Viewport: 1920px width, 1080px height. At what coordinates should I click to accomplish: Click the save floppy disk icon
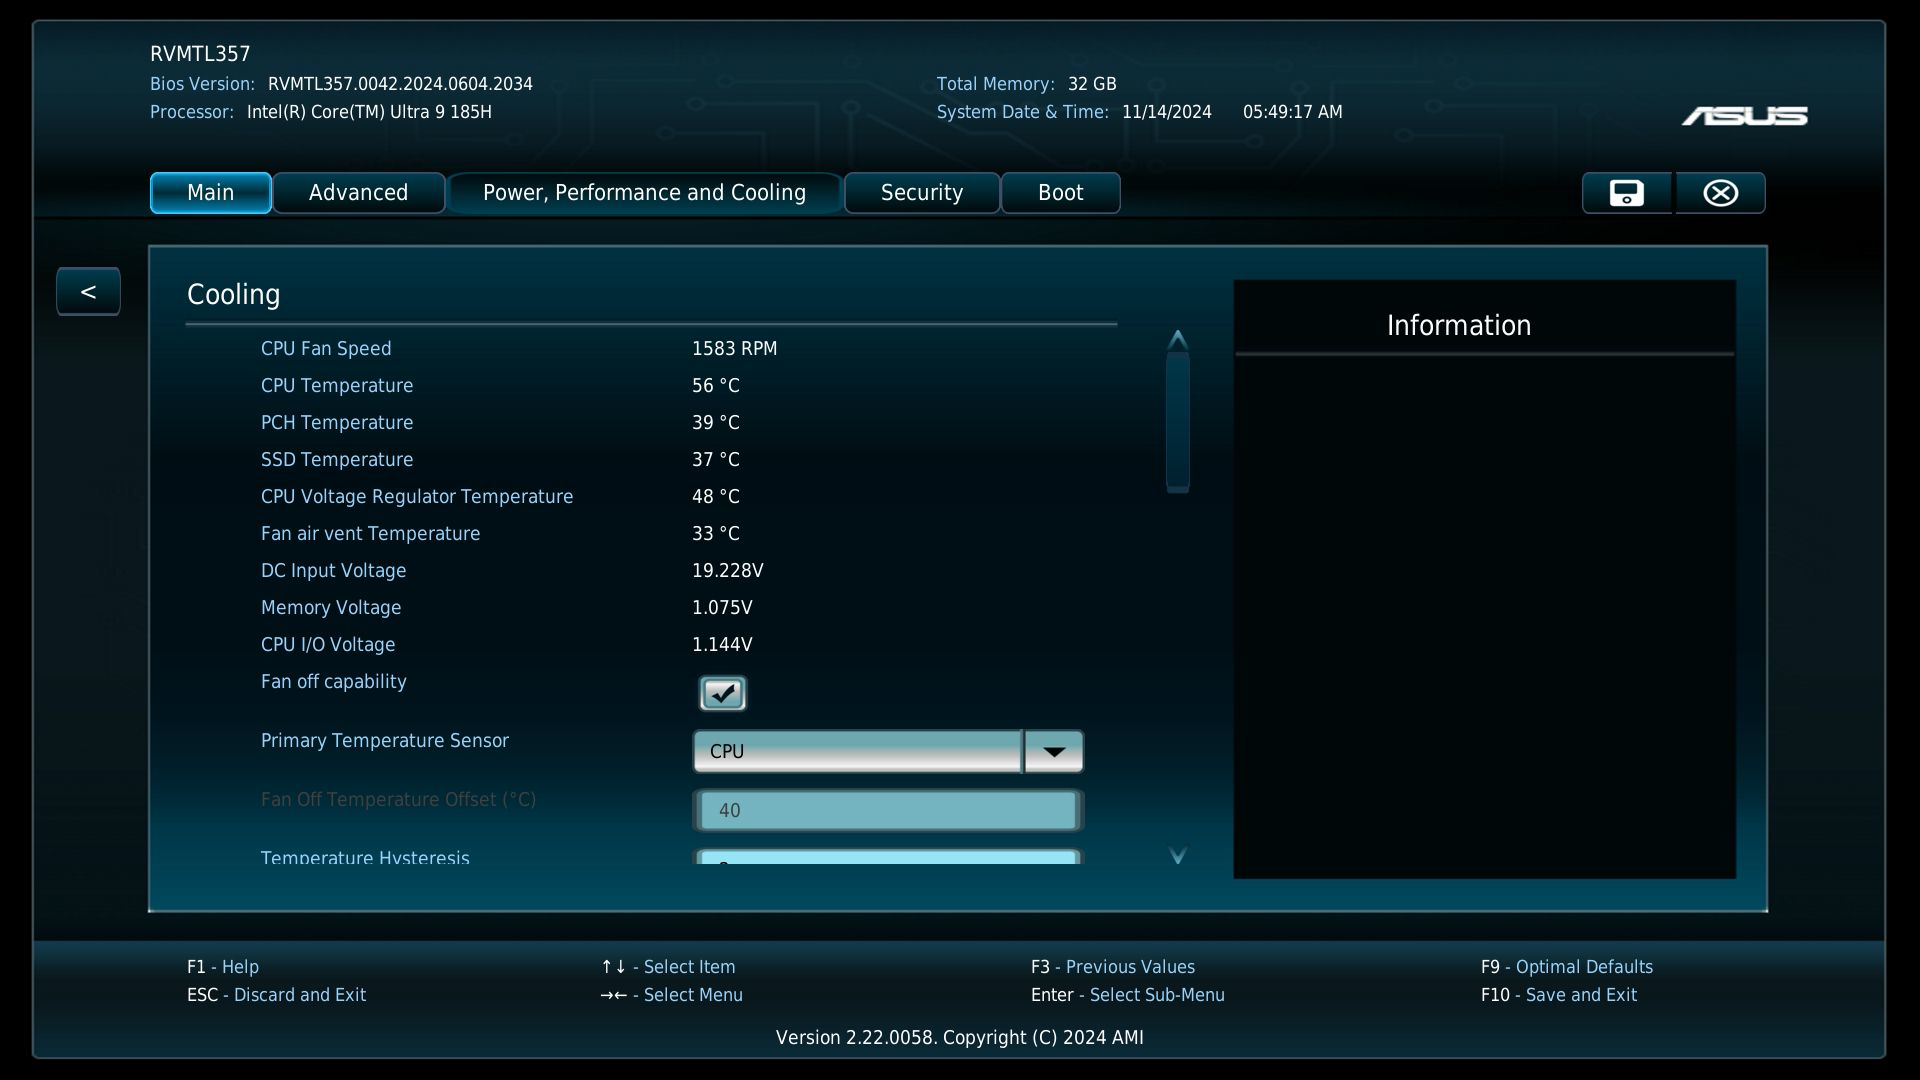tap(1626, 193)
